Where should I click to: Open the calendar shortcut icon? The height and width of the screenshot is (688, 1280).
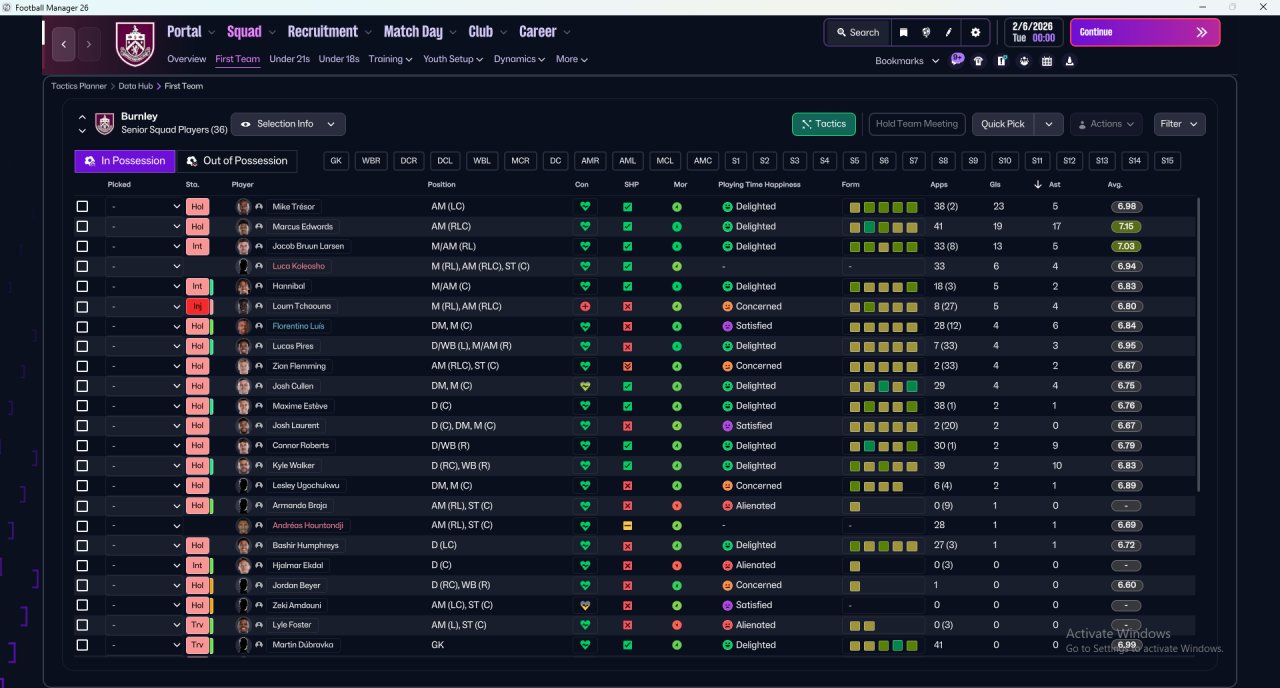pyautogui.click(x=1046, y=61)
